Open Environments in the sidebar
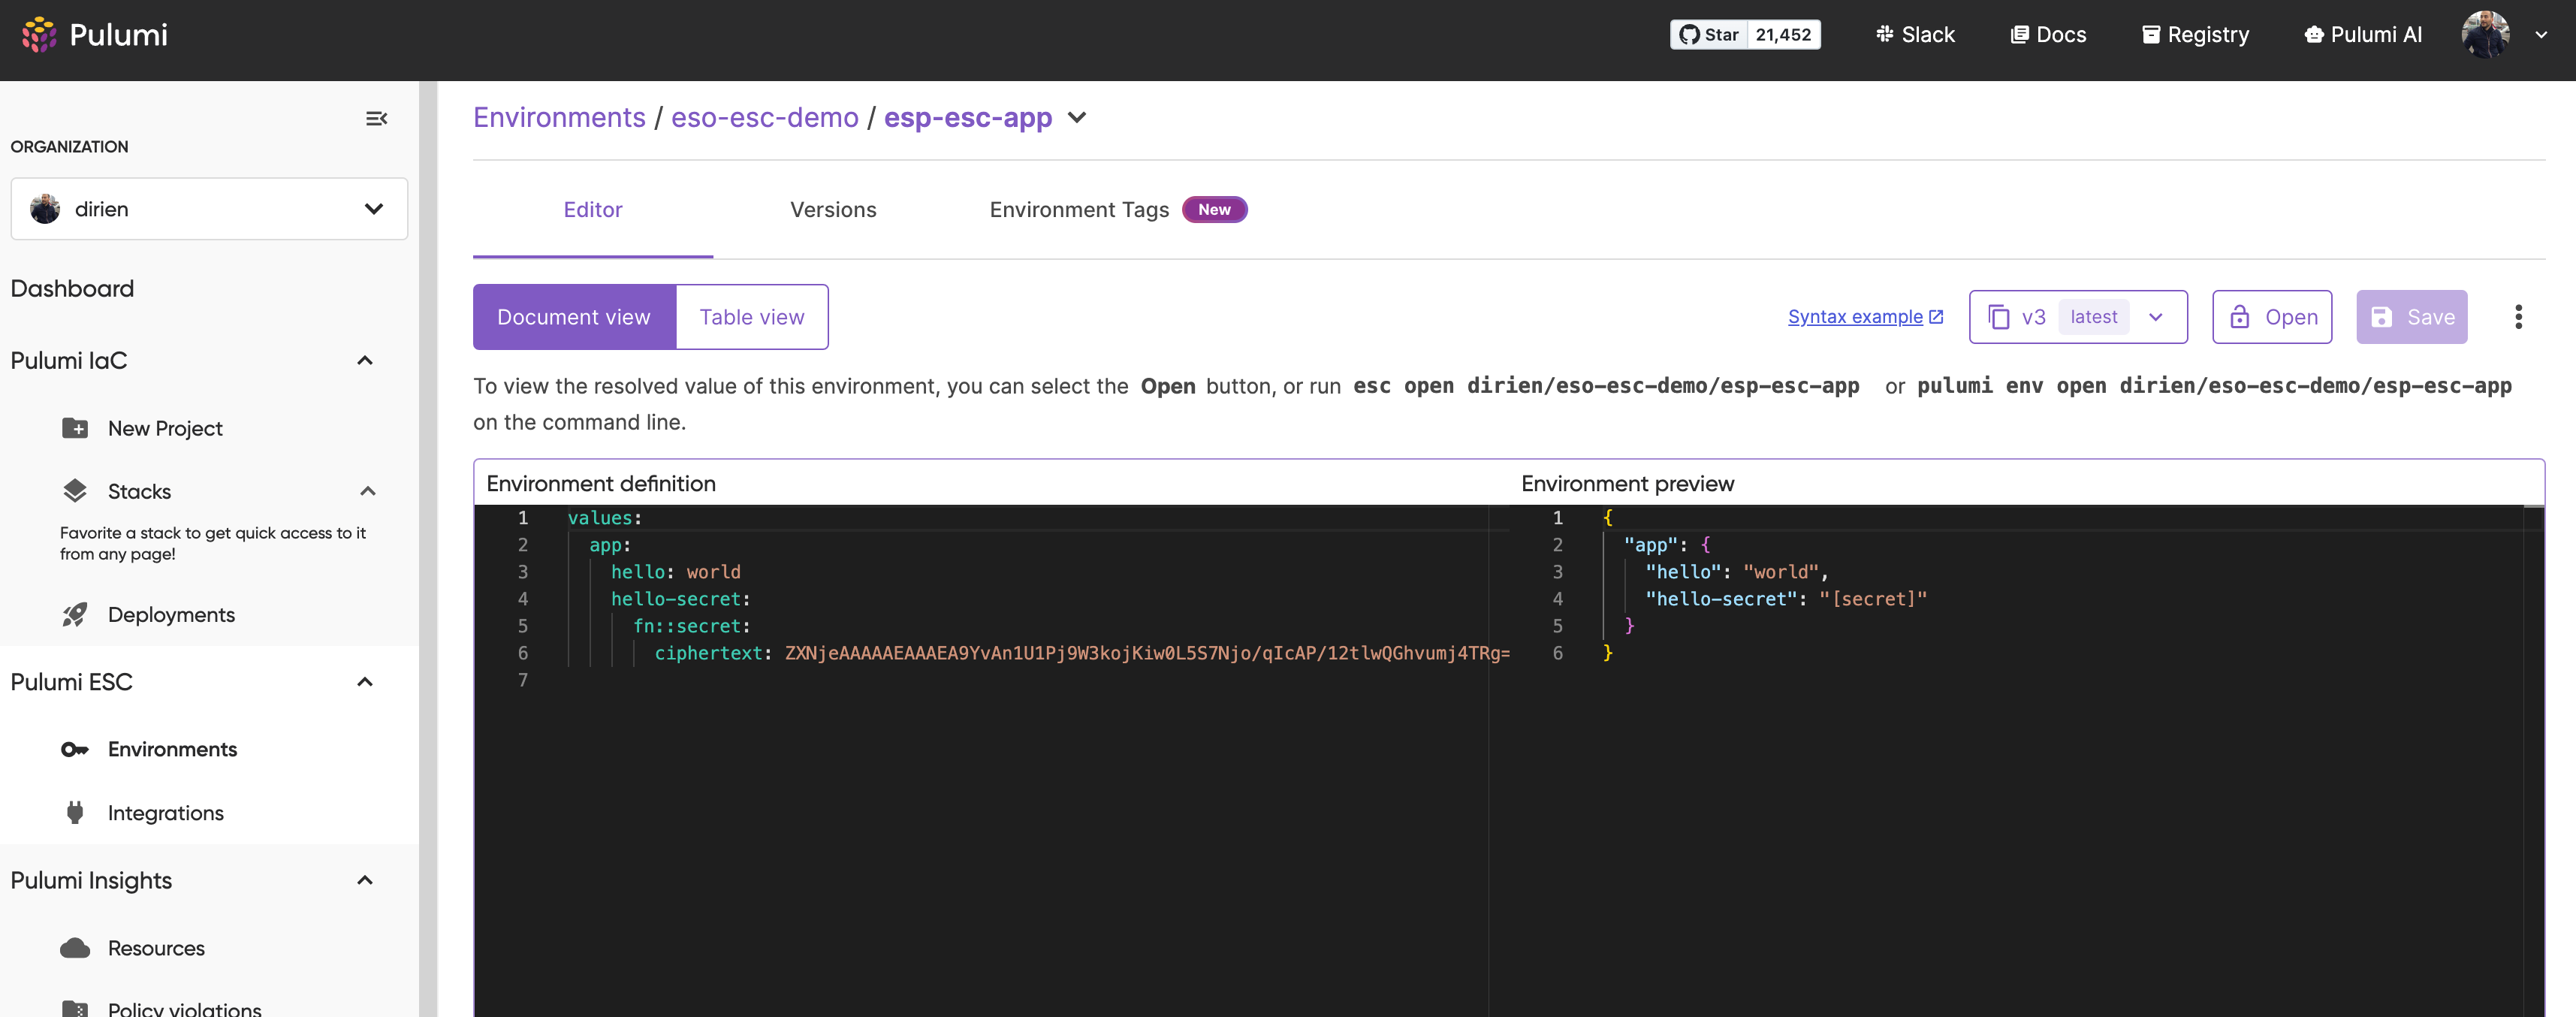 172,750
